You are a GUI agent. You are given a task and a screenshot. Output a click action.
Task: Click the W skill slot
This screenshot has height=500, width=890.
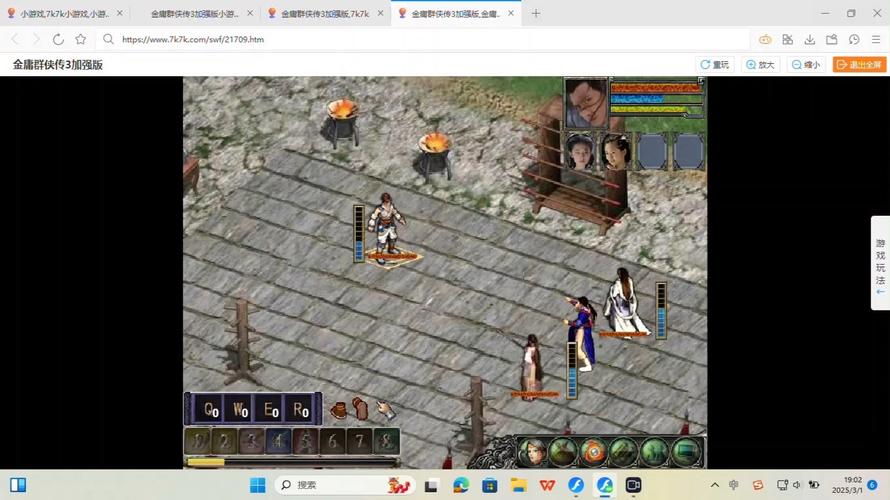point(240,409)
